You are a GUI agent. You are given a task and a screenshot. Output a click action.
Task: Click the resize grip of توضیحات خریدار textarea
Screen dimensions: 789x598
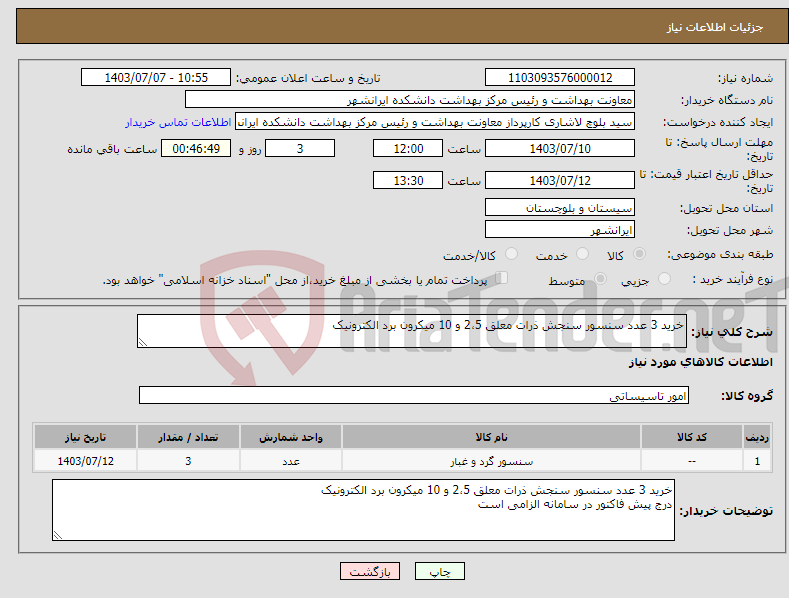[57, 535]
